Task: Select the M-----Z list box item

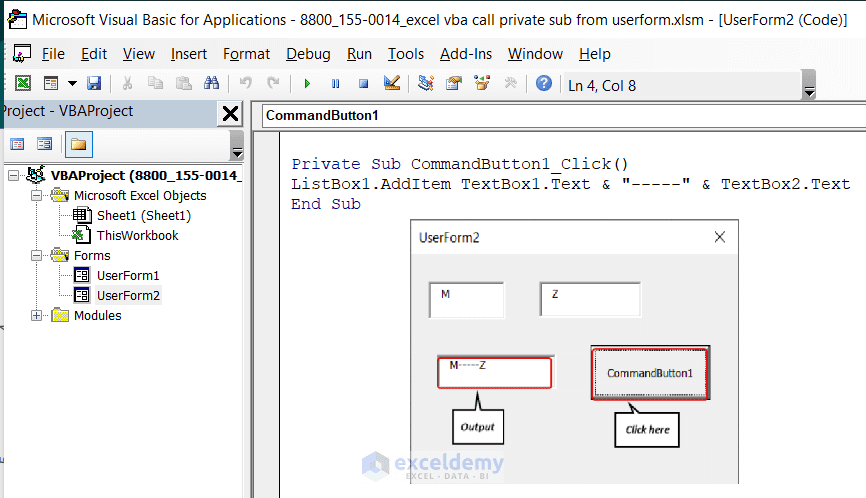Action: click(467, 365)
